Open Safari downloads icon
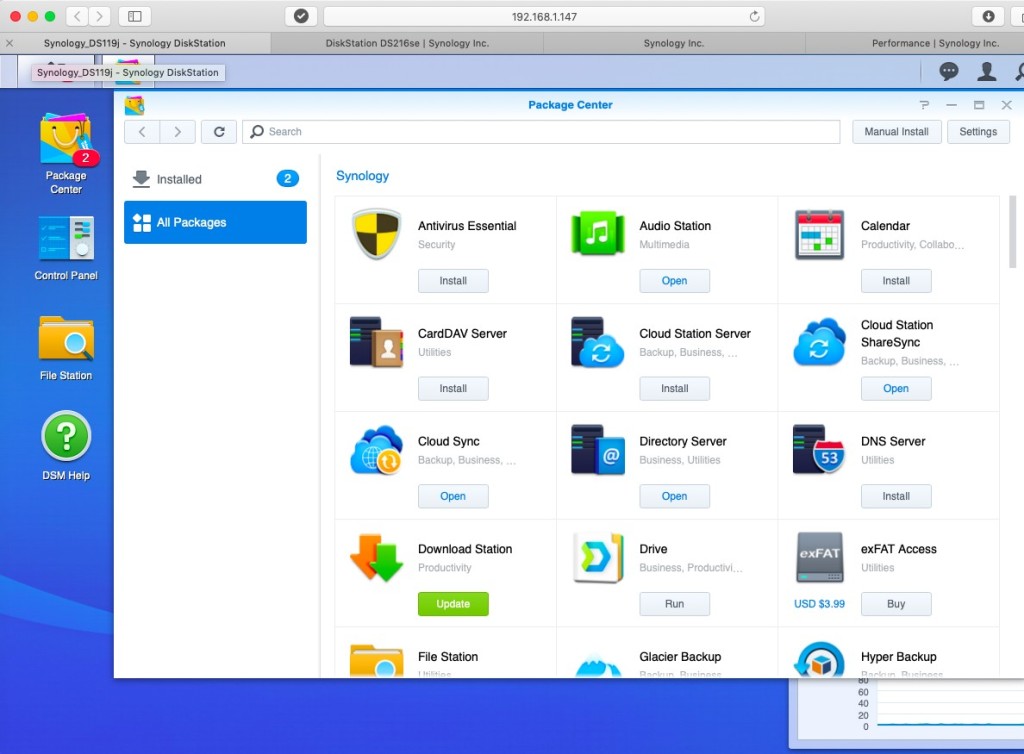This screenshot has height=754, width=1024. tap(988, 16)
